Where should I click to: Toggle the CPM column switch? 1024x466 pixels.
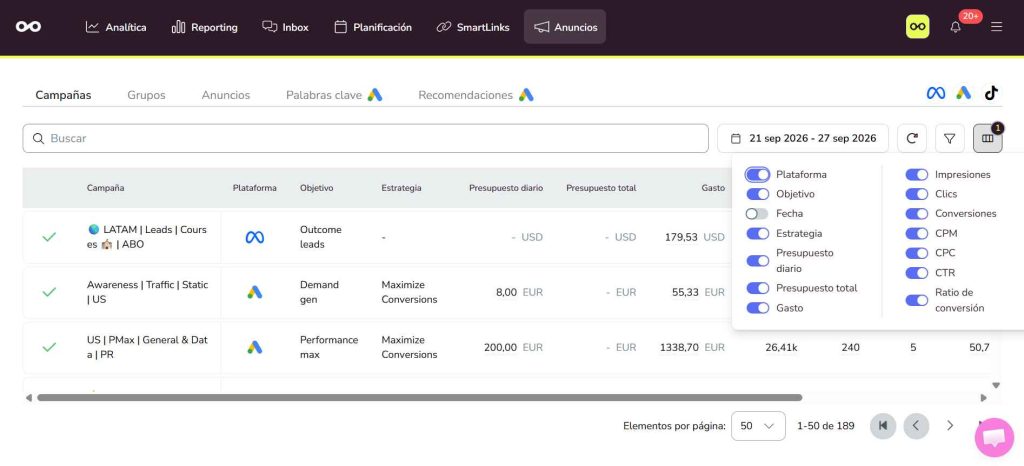[916, 233]
